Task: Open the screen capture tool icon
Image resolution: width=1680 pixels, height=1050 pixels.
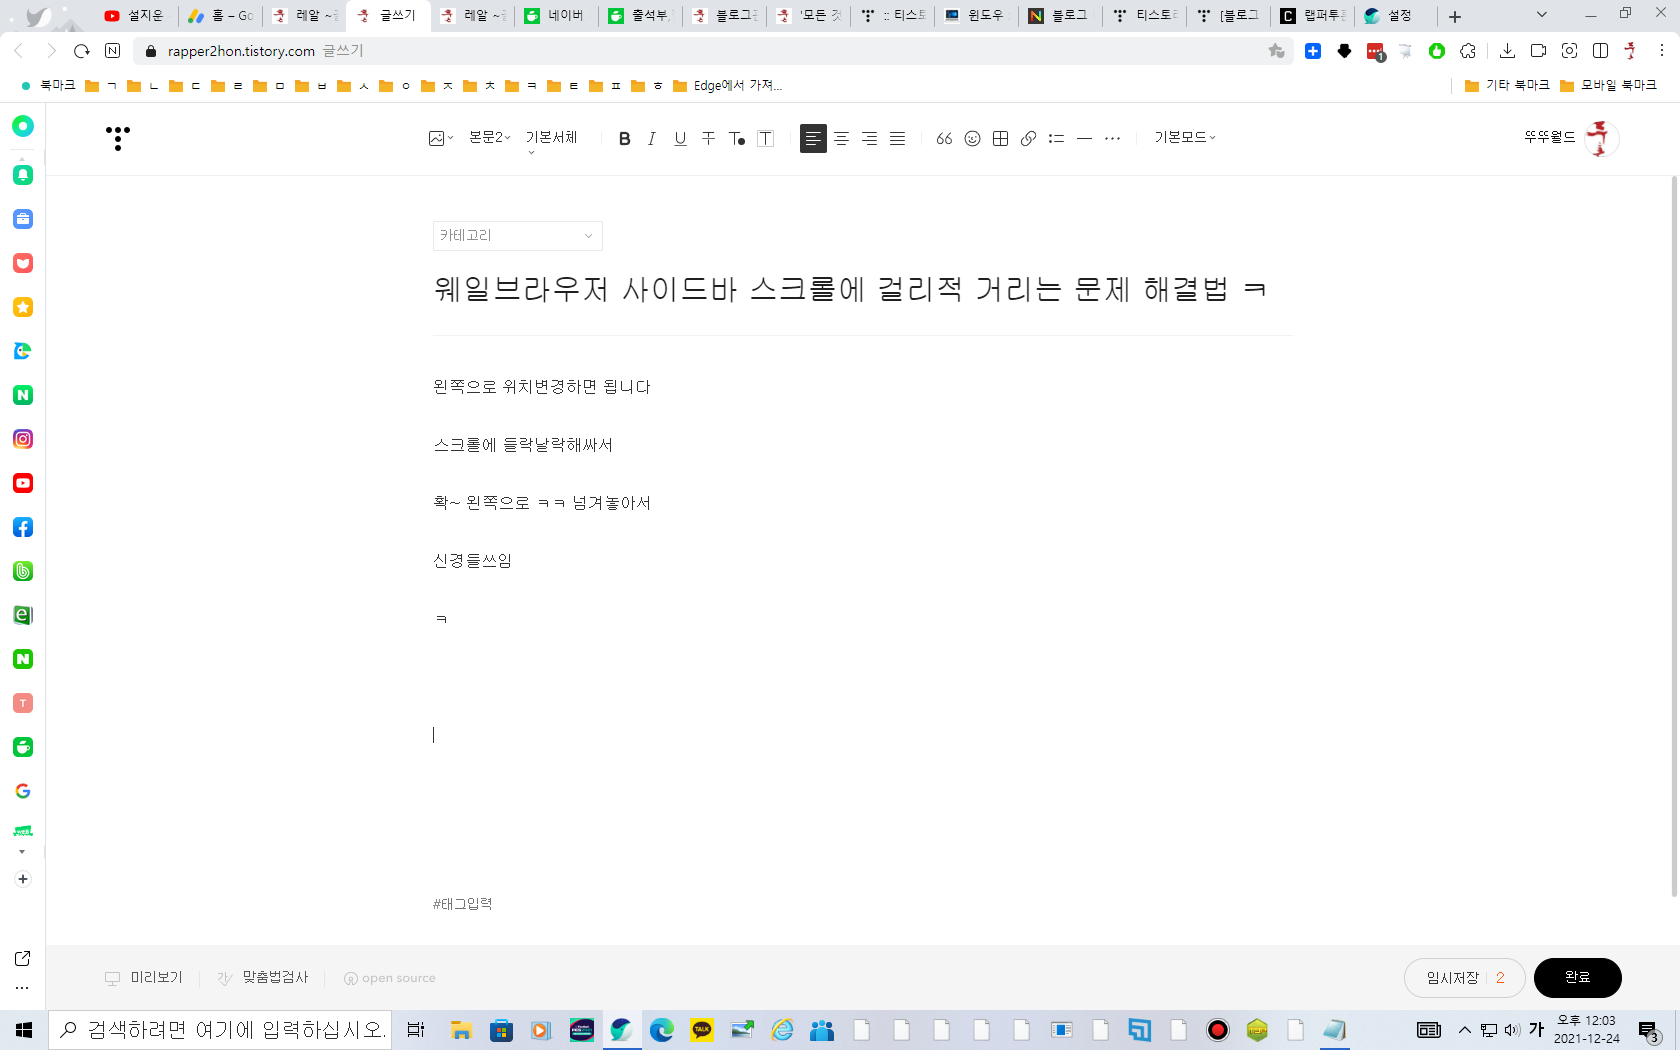Action: coord(1570,51)
